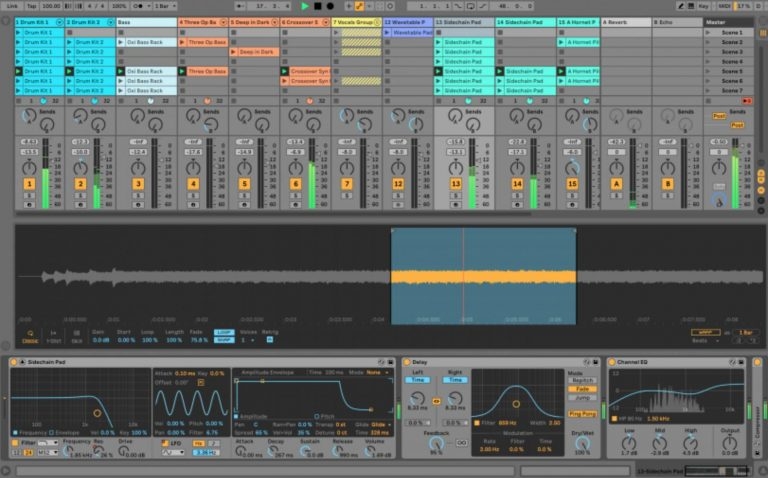Toggle track 1 activator button
Screen dimensions: 768x478
(x=29, y=185)
